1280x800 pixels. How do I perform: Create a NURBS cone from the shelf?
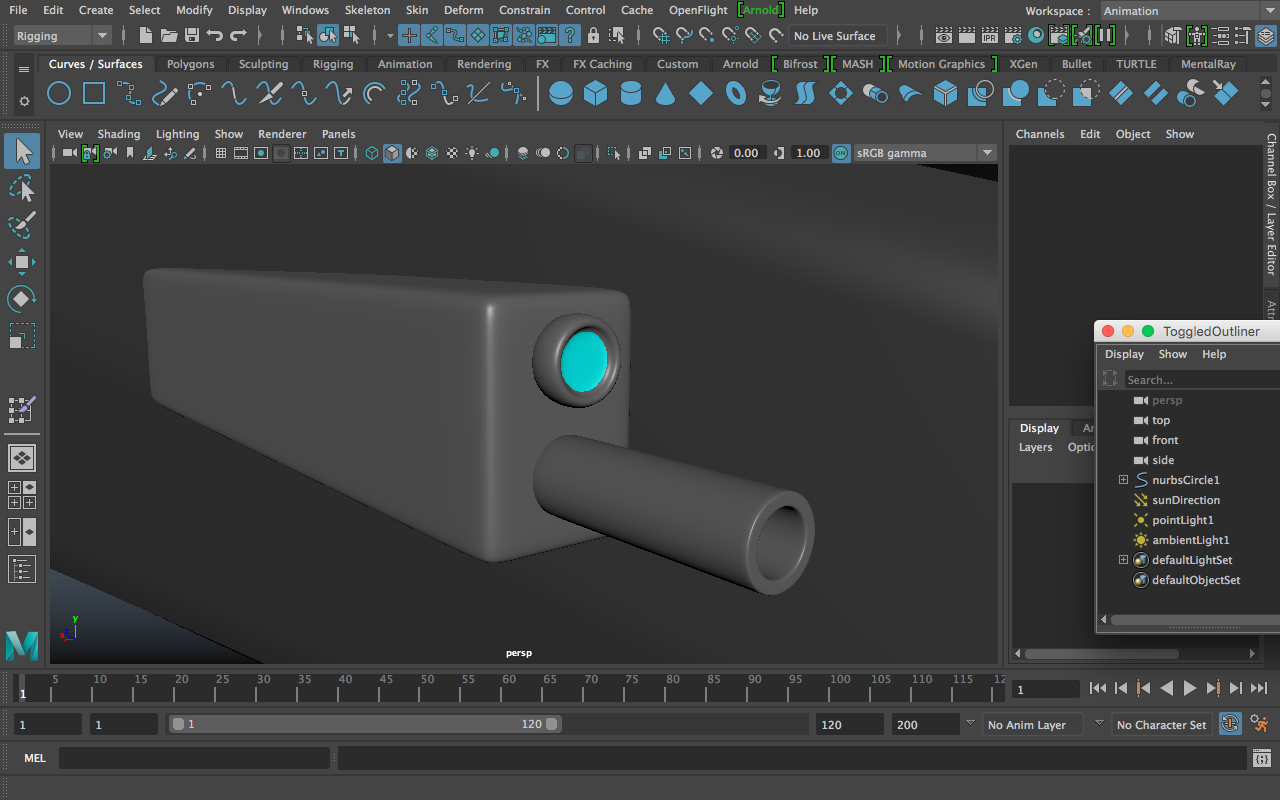coord(666,94)
